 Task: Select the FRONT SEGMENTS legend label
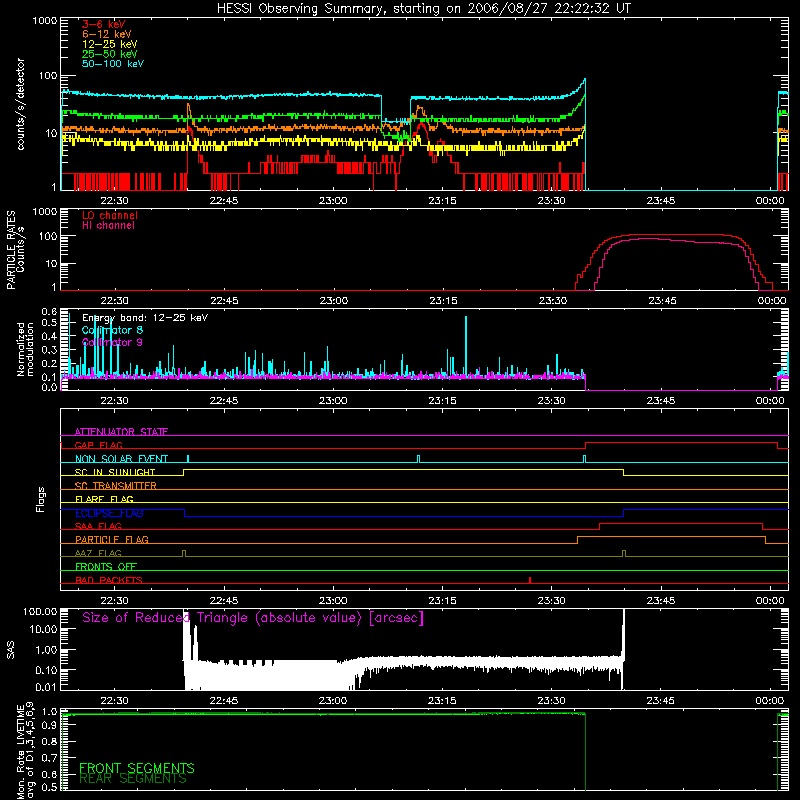coord(137,768)
